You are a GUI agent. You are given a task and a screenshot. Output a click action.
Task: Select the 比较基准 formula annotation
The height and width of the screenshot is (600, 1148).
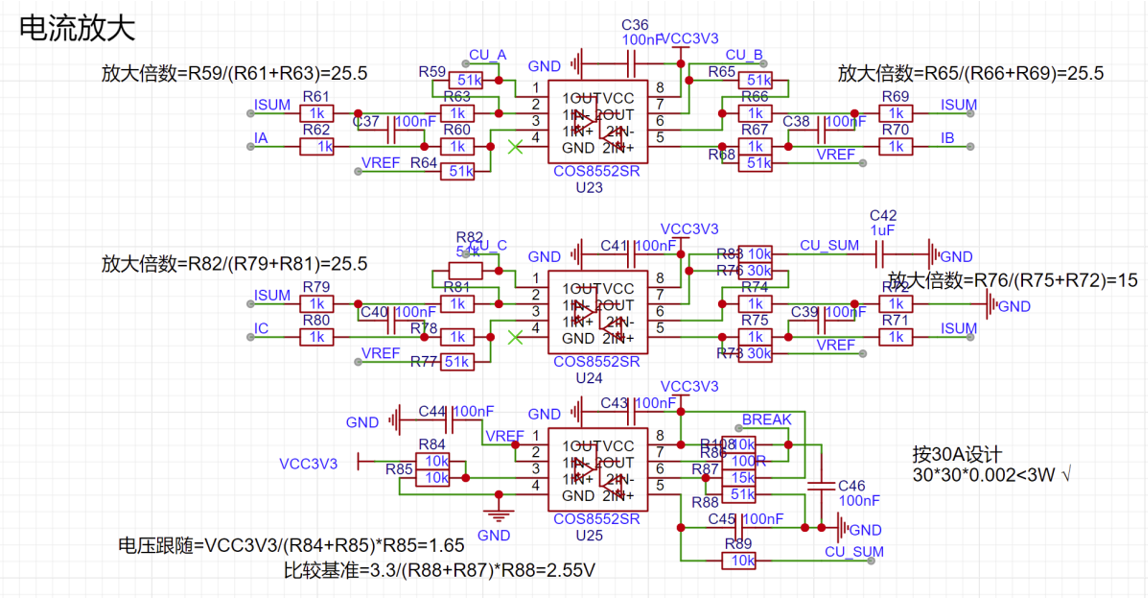pyautogui.click(x=441, y=571)
